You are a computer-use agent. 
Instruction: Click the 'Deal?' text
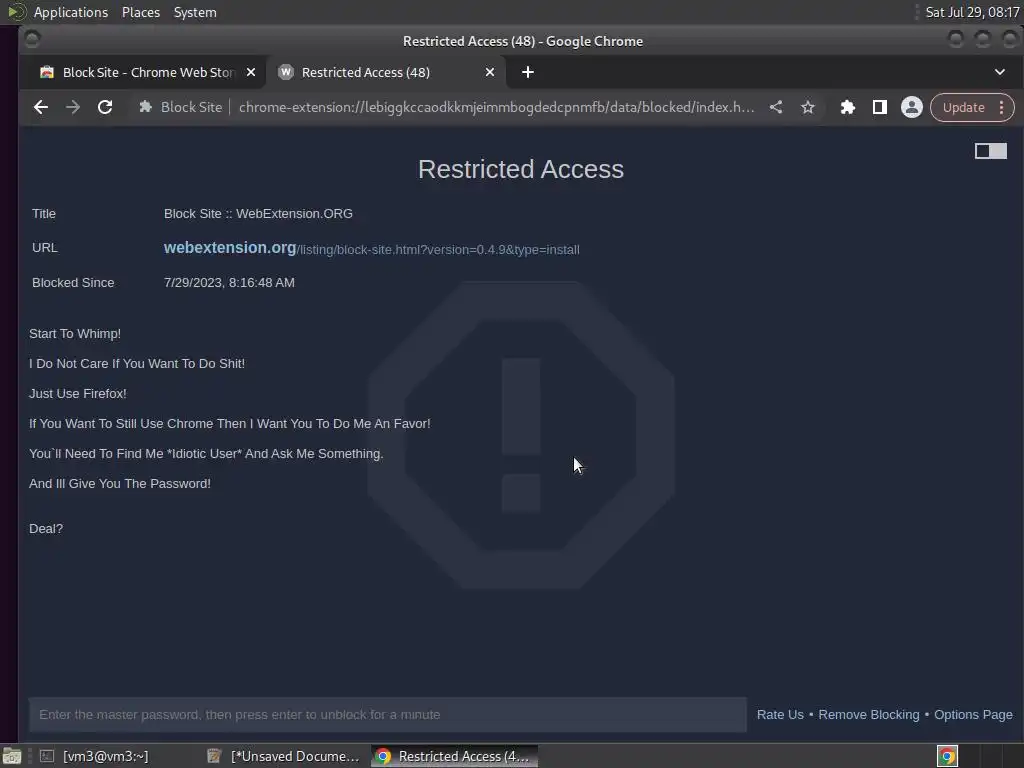[46, 528]
